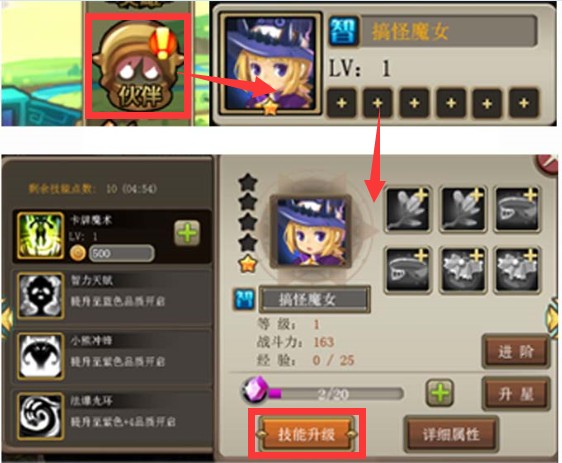Upgrade 卡牌魔术 skill with green plus
Image resolution: width=562 pixels, height=463 pixels.
click(187, 233)
